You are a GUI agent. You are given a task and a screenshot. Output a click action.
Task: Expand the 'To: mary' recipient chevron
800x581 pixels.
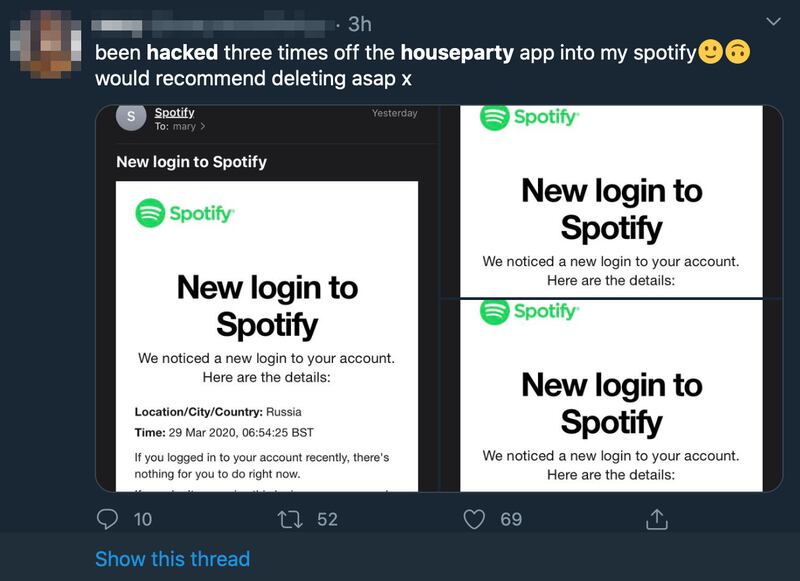click(x=203, y=126)
